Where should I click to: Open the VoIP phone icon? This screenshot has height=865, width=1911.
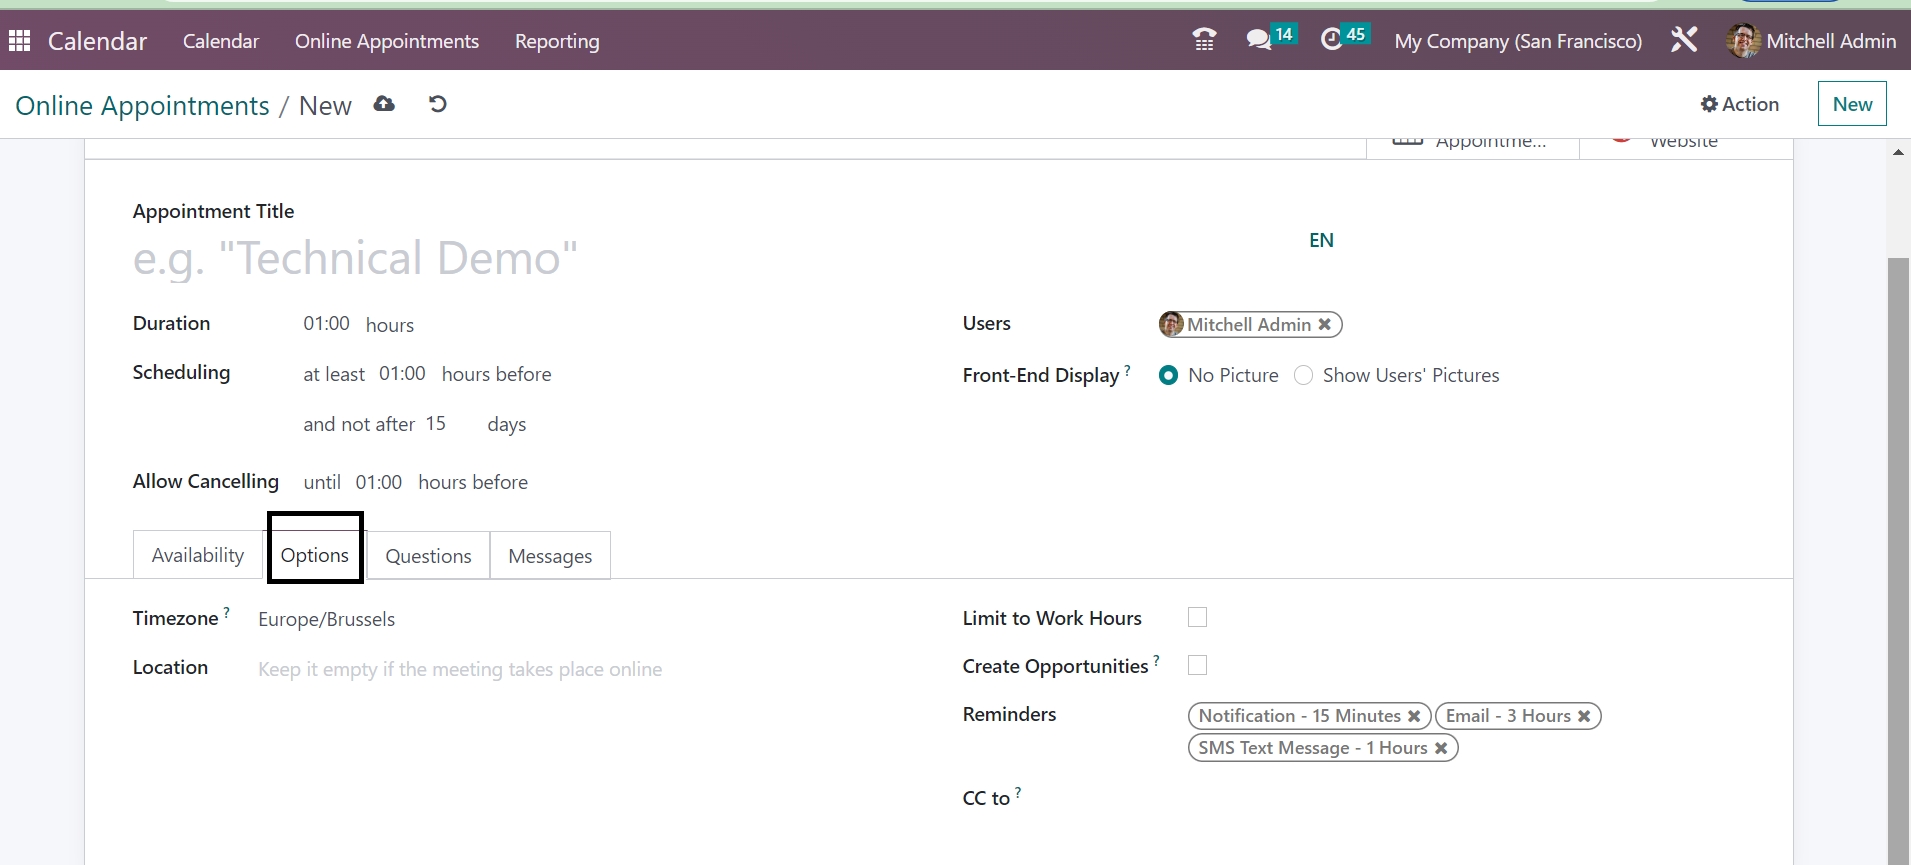(1204, 41)
